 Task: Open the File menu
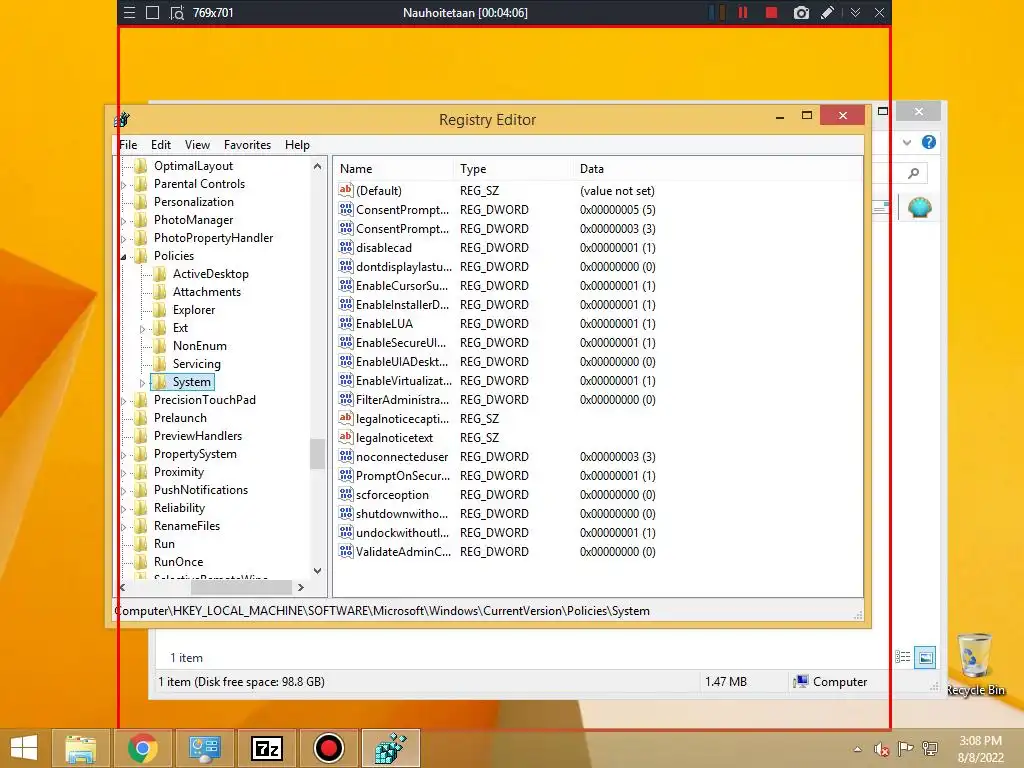tap(128, 145)
